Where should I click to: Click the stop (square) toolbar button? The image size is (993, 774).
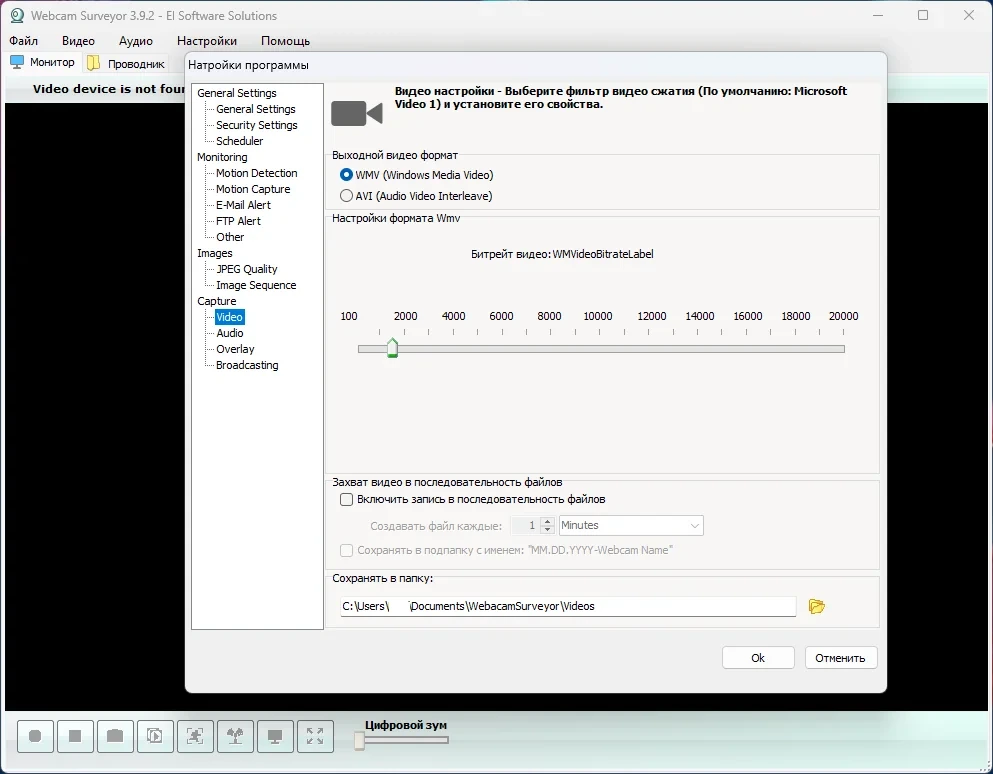click(x=75, y=736)
